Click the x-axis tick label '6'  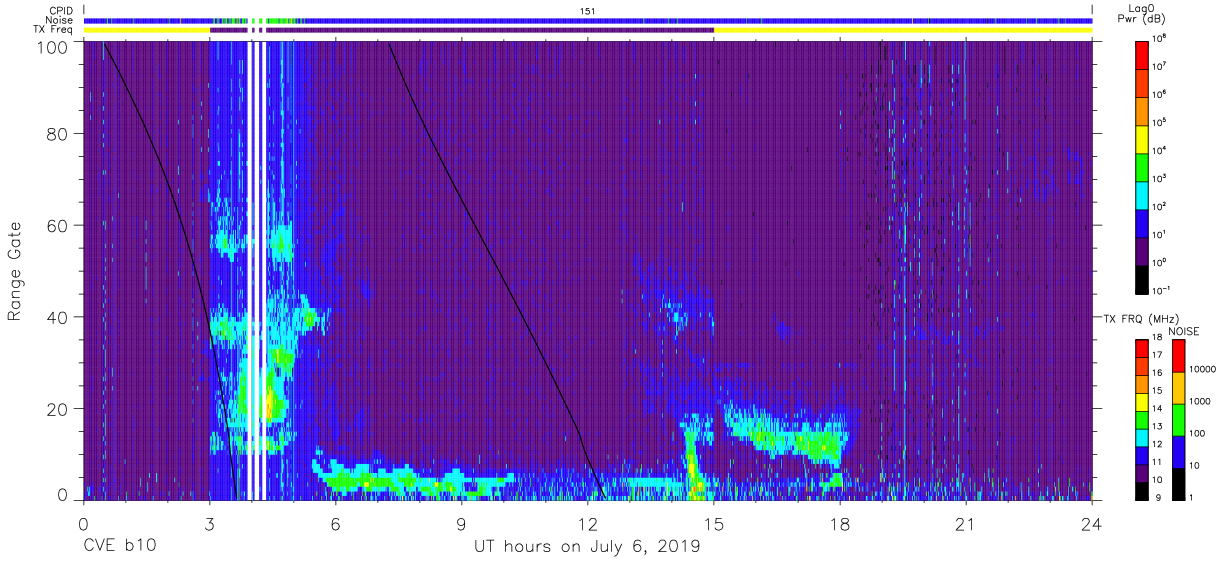tap(335, 523)
